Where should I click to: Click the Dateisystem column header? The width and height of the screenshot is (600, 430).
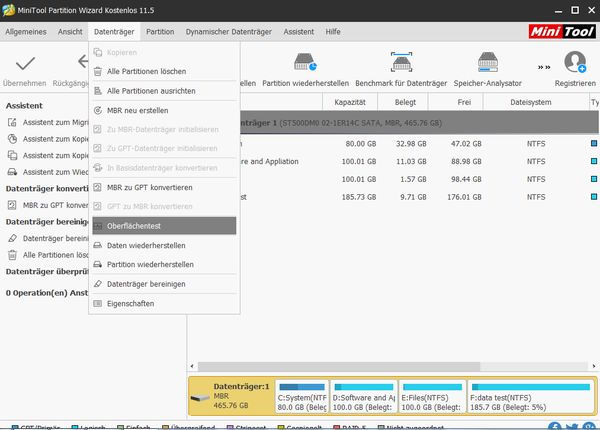(x=530, y=102)
